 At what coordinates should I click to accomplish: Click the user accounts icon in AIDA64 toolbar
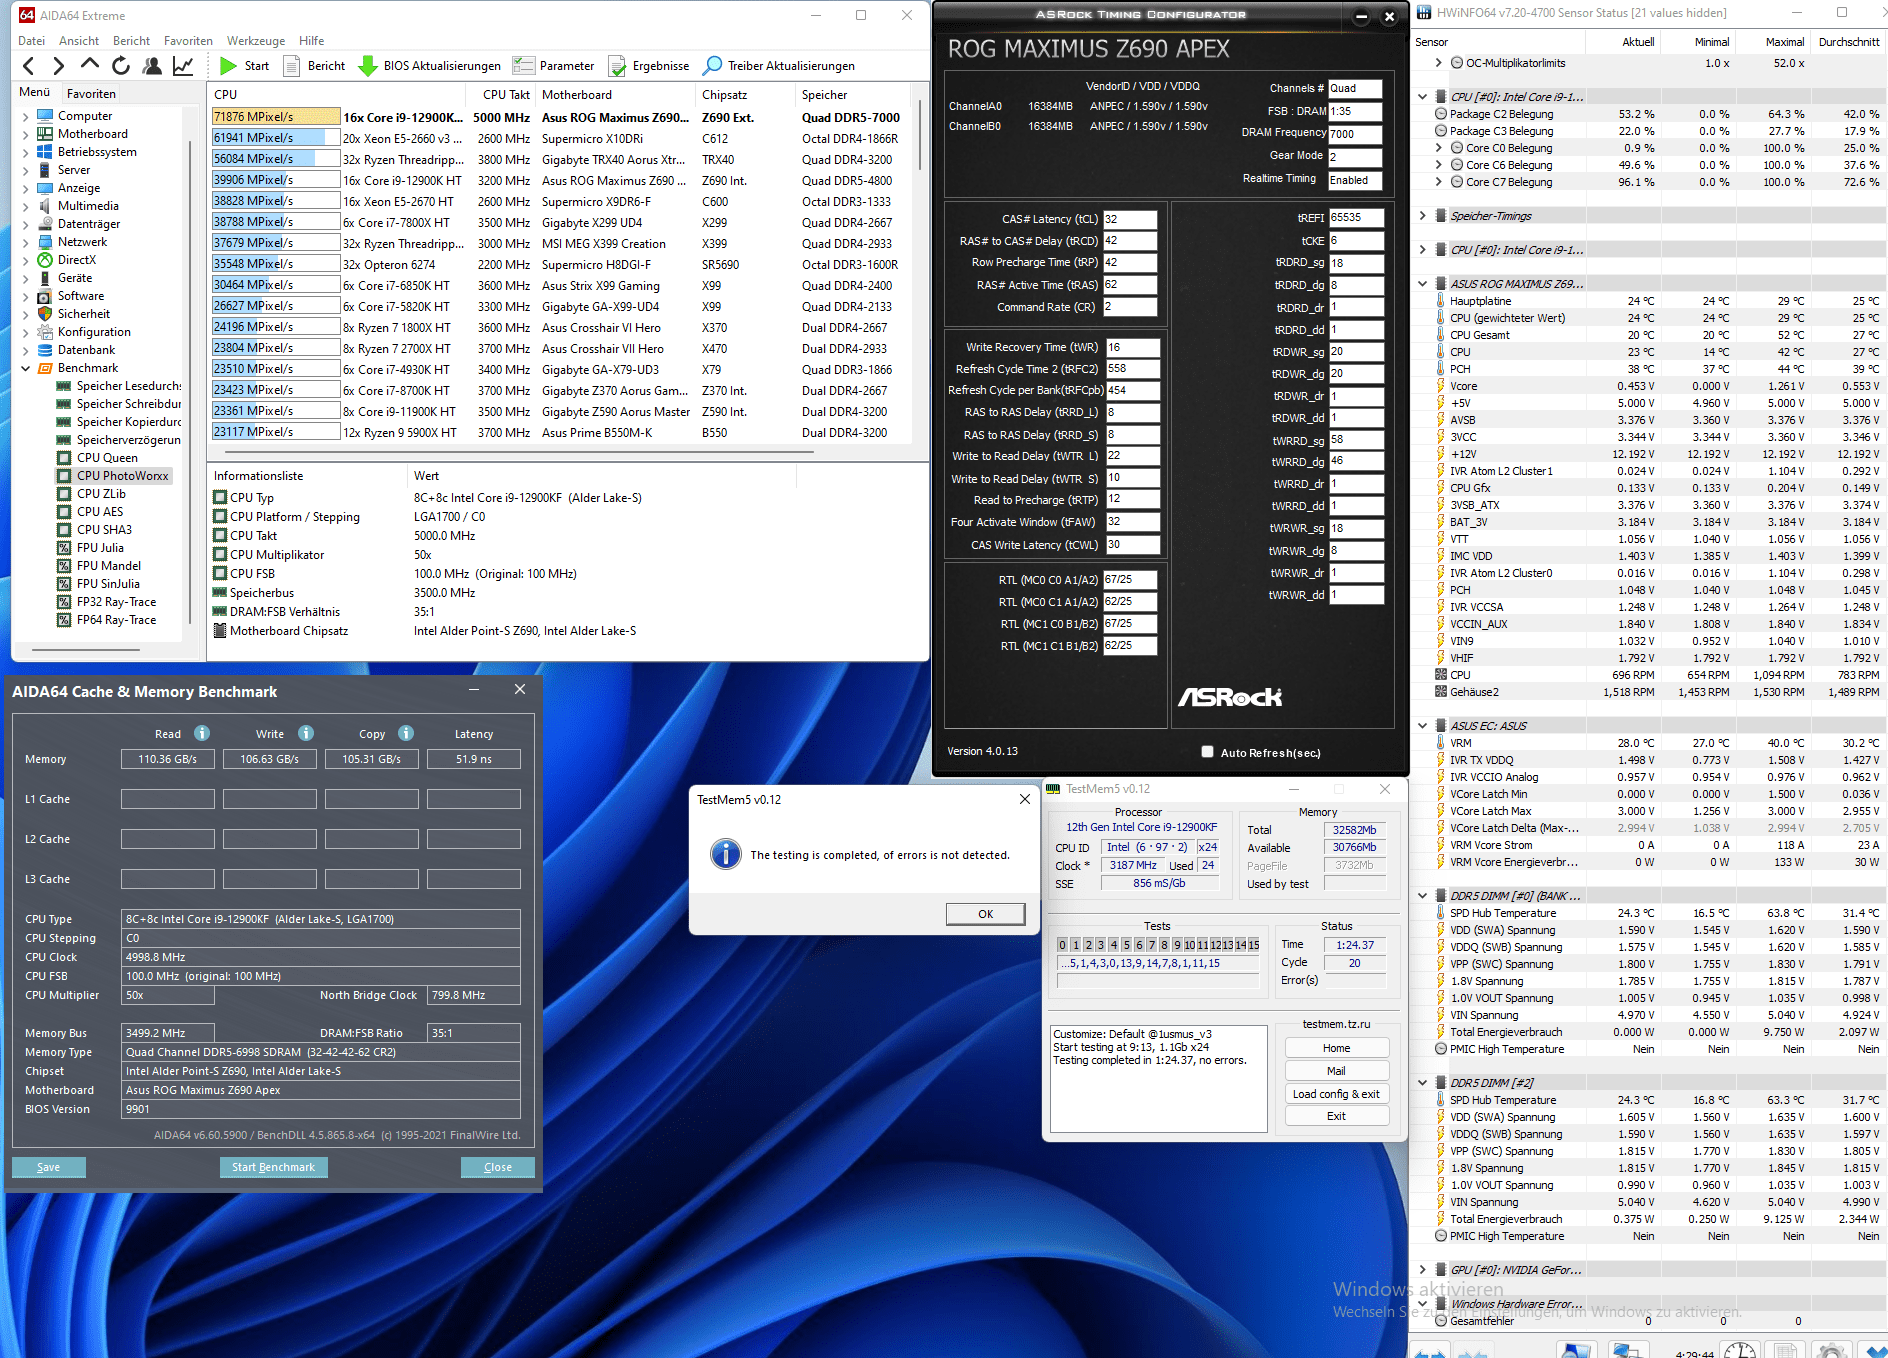(x=152, y=66)
